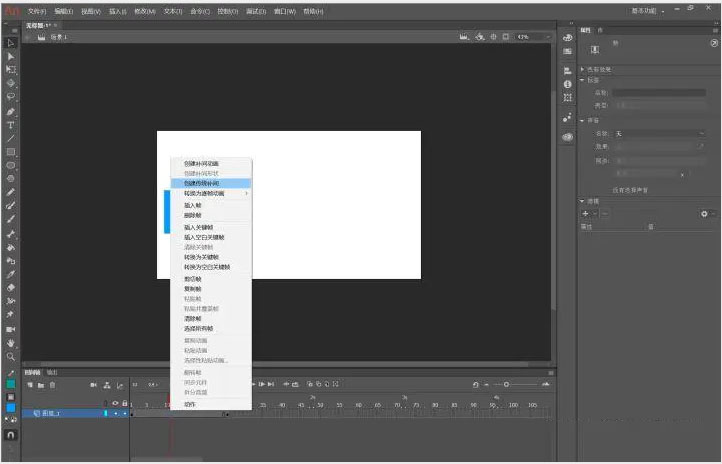
Task: Toggle visibility column in timeline header
Action: point(115,403)
